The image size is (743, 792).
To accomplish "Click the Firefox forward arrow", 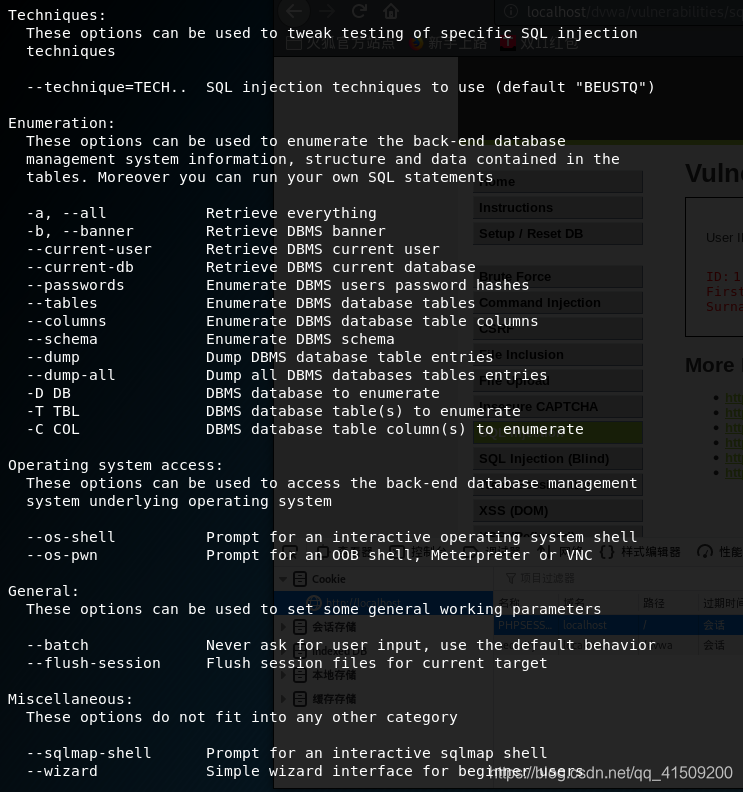I will coord(327,11).
